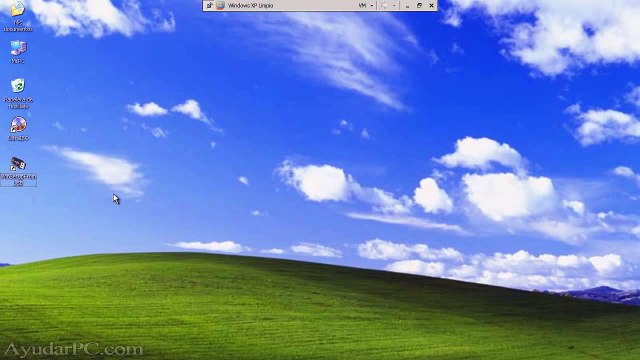Expand dropdown beside the arrow icon
Screen dimensions: 640x360
[394, 6]
